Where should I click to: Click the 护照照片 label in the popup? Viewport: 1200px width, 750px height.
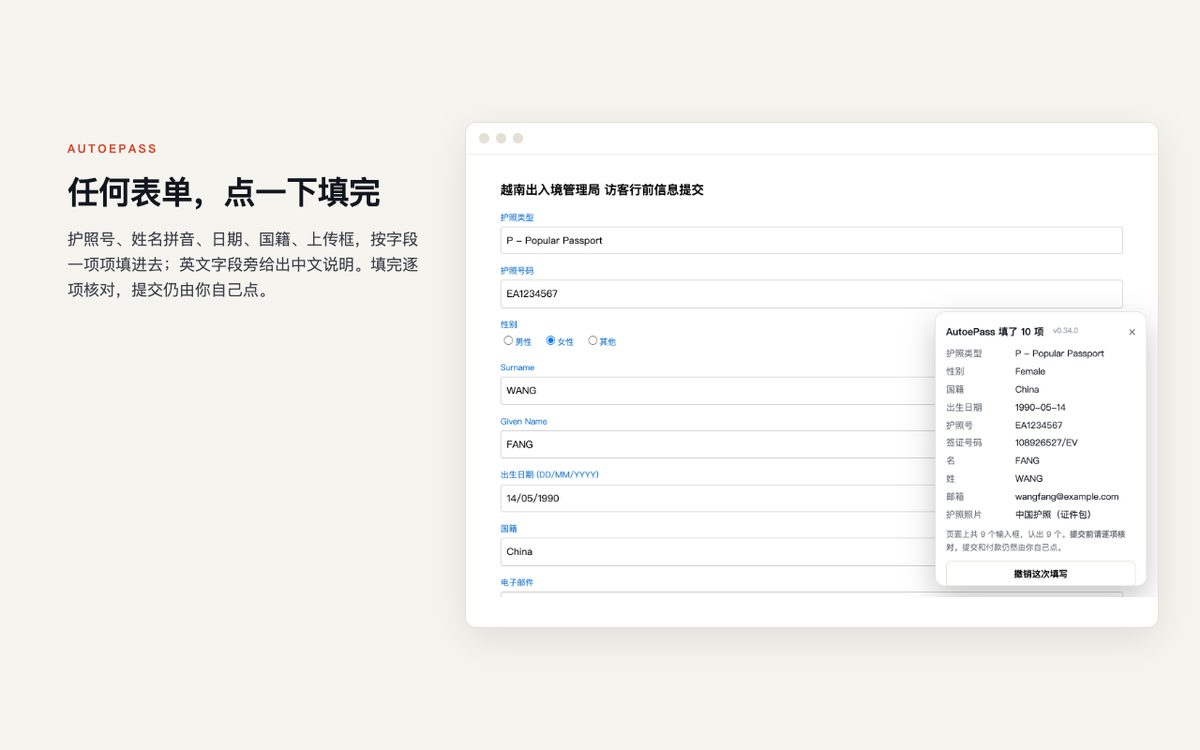pyautogui.click(x=964, y=515)
